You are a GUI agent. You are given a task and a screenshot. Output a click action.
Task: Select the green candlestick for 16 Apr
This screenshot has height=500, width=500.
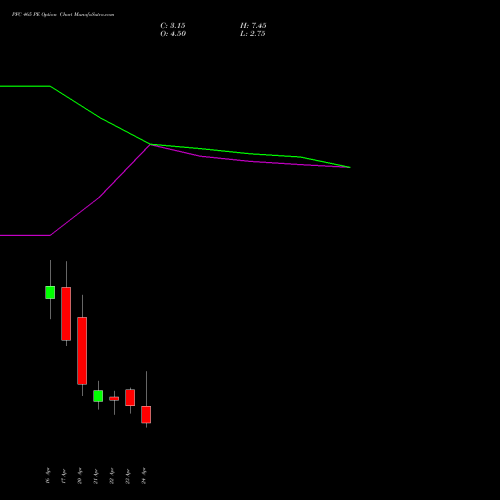50,292
